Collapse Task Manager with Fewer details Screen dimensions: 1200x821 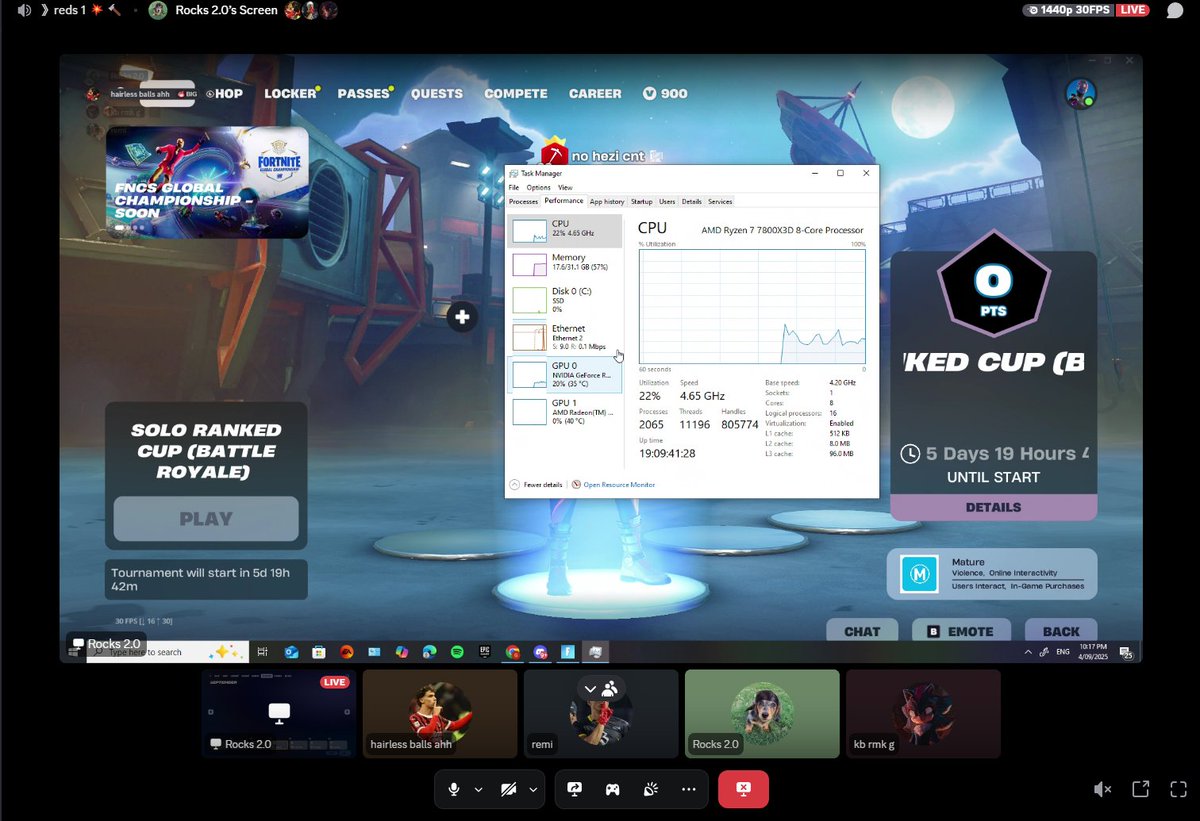pos(536,484)
